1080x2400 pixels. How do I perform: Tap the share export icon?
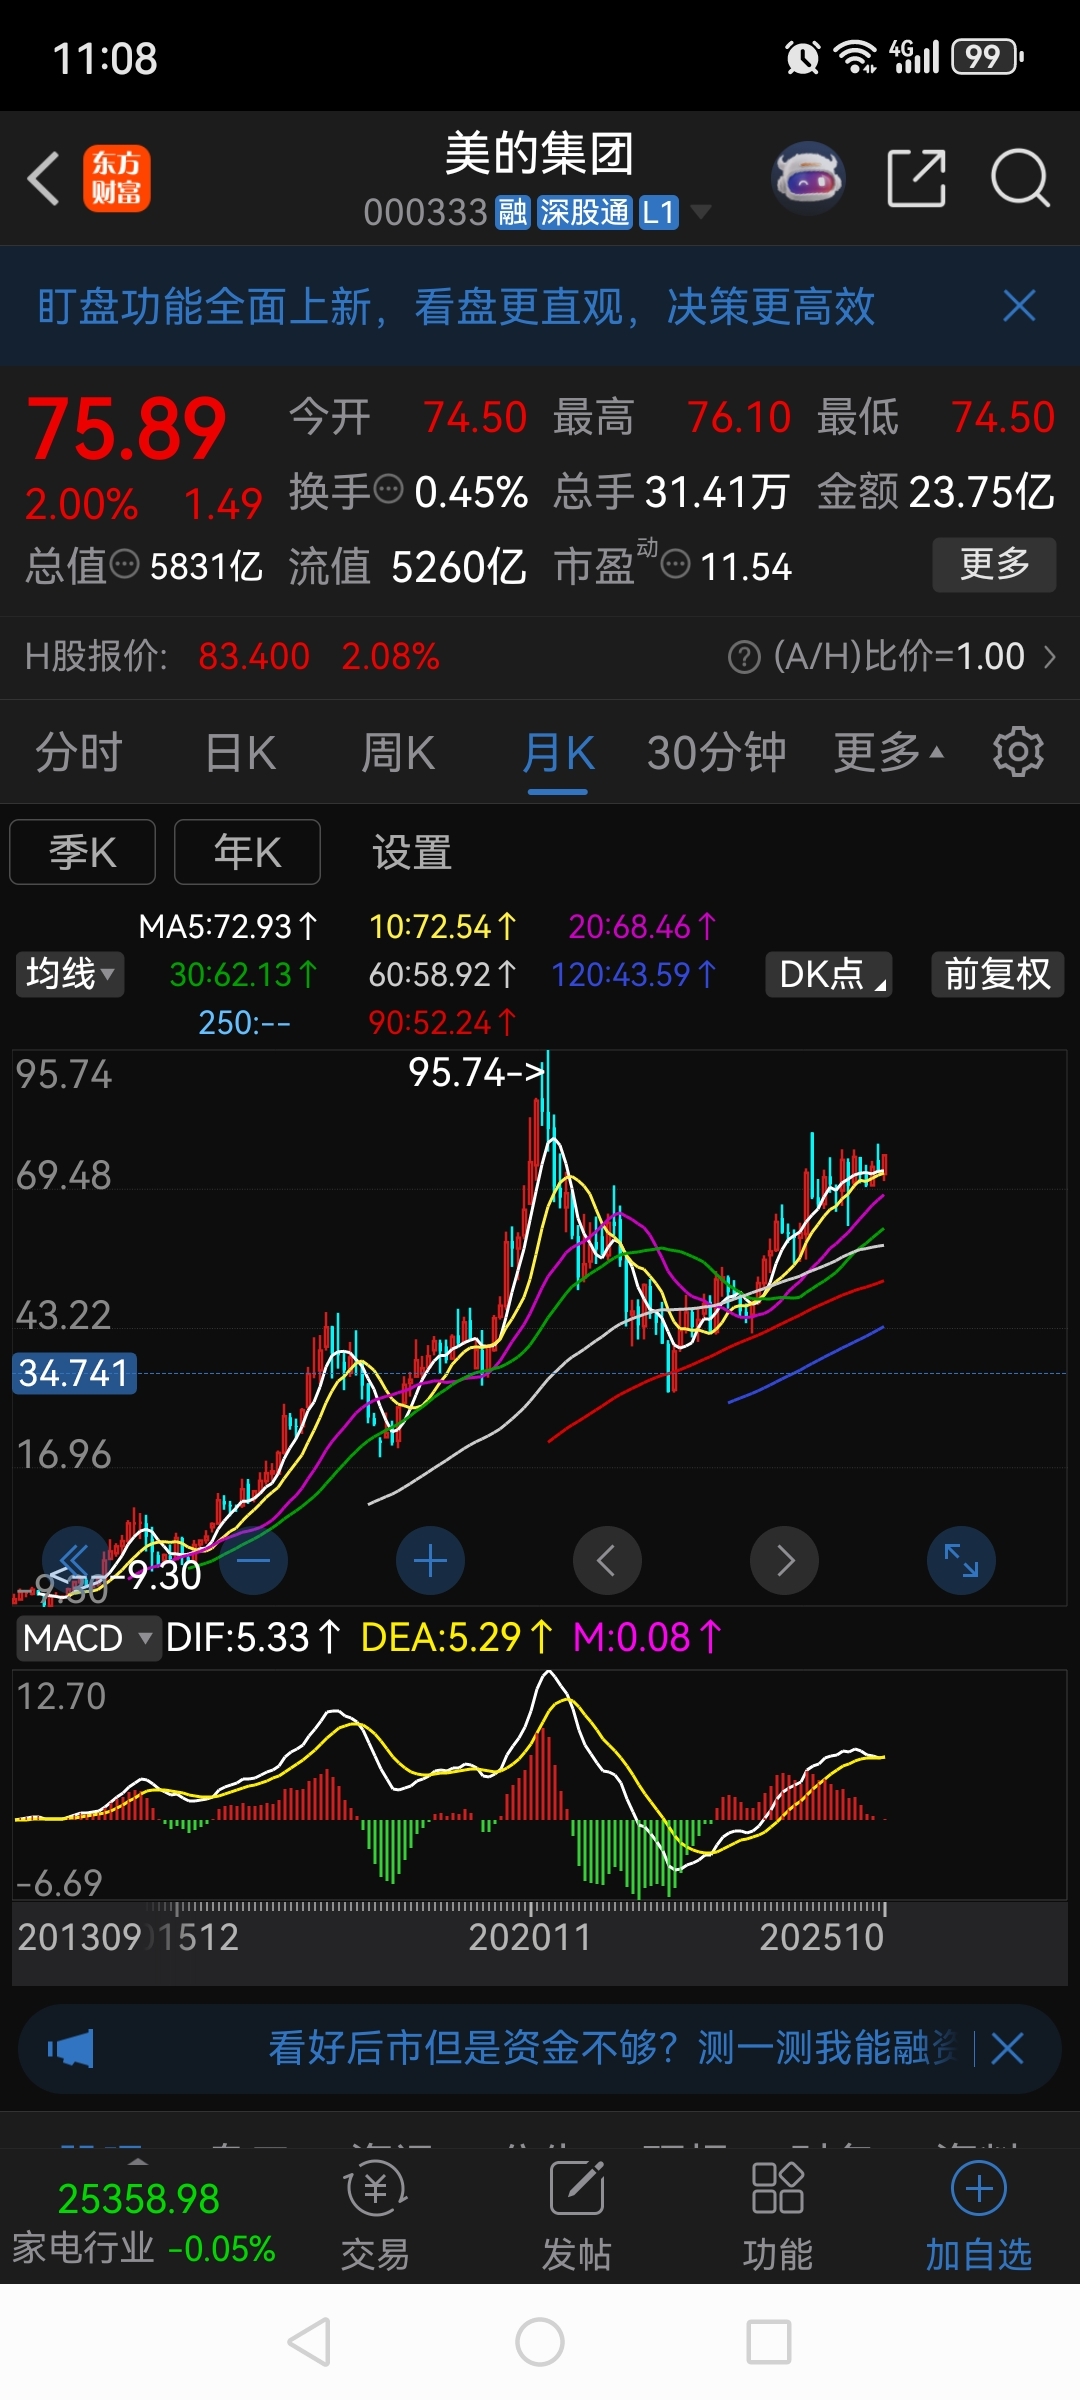tap(916, 179)
